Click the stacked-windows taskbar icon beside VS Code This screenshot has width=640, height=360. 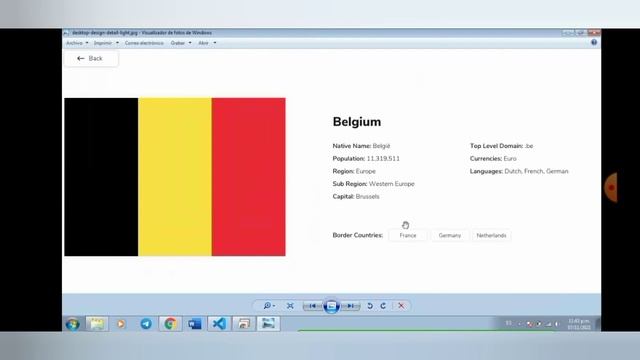coord(244,324)
